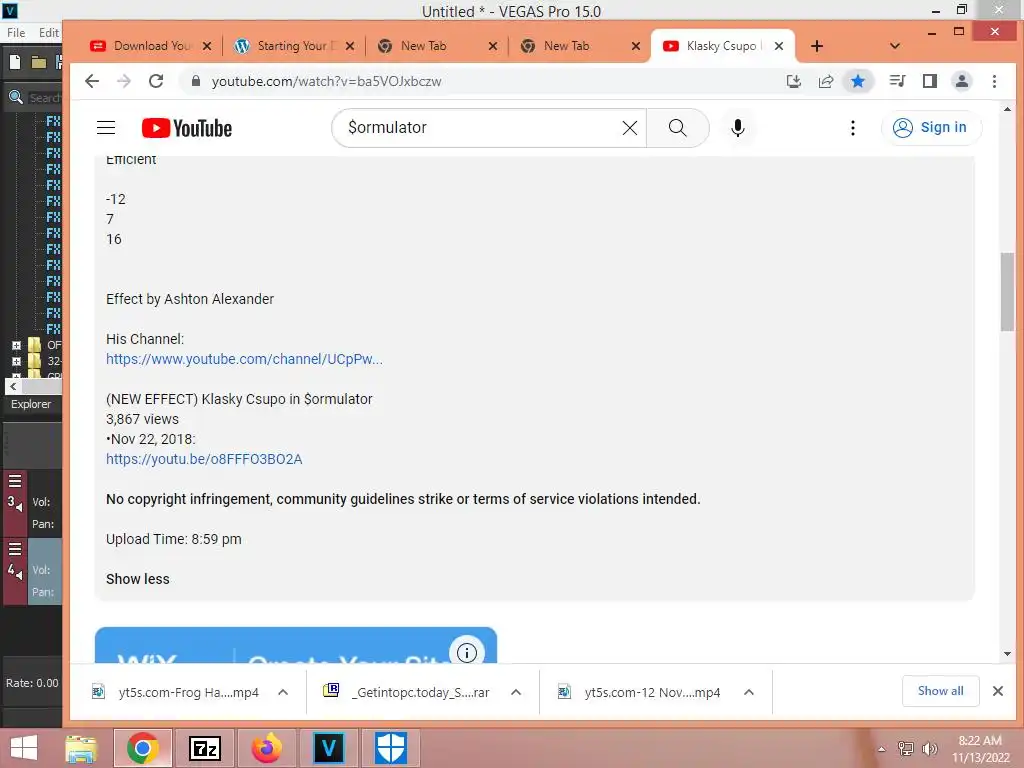The width and height of the screenshot is (1024, 768).
Task: Click the $ormulator search input field
Action: [480, 128]
